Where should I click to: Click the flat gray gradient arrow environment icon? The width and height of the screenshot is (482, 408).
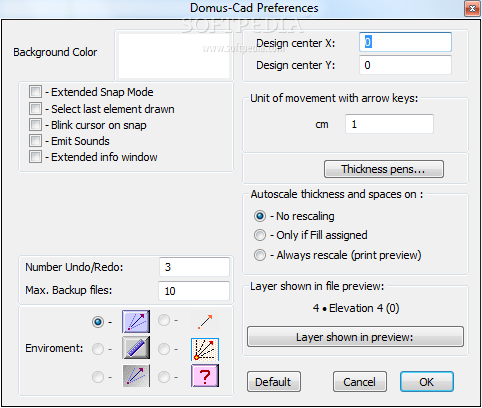click(x=136, y=376)
